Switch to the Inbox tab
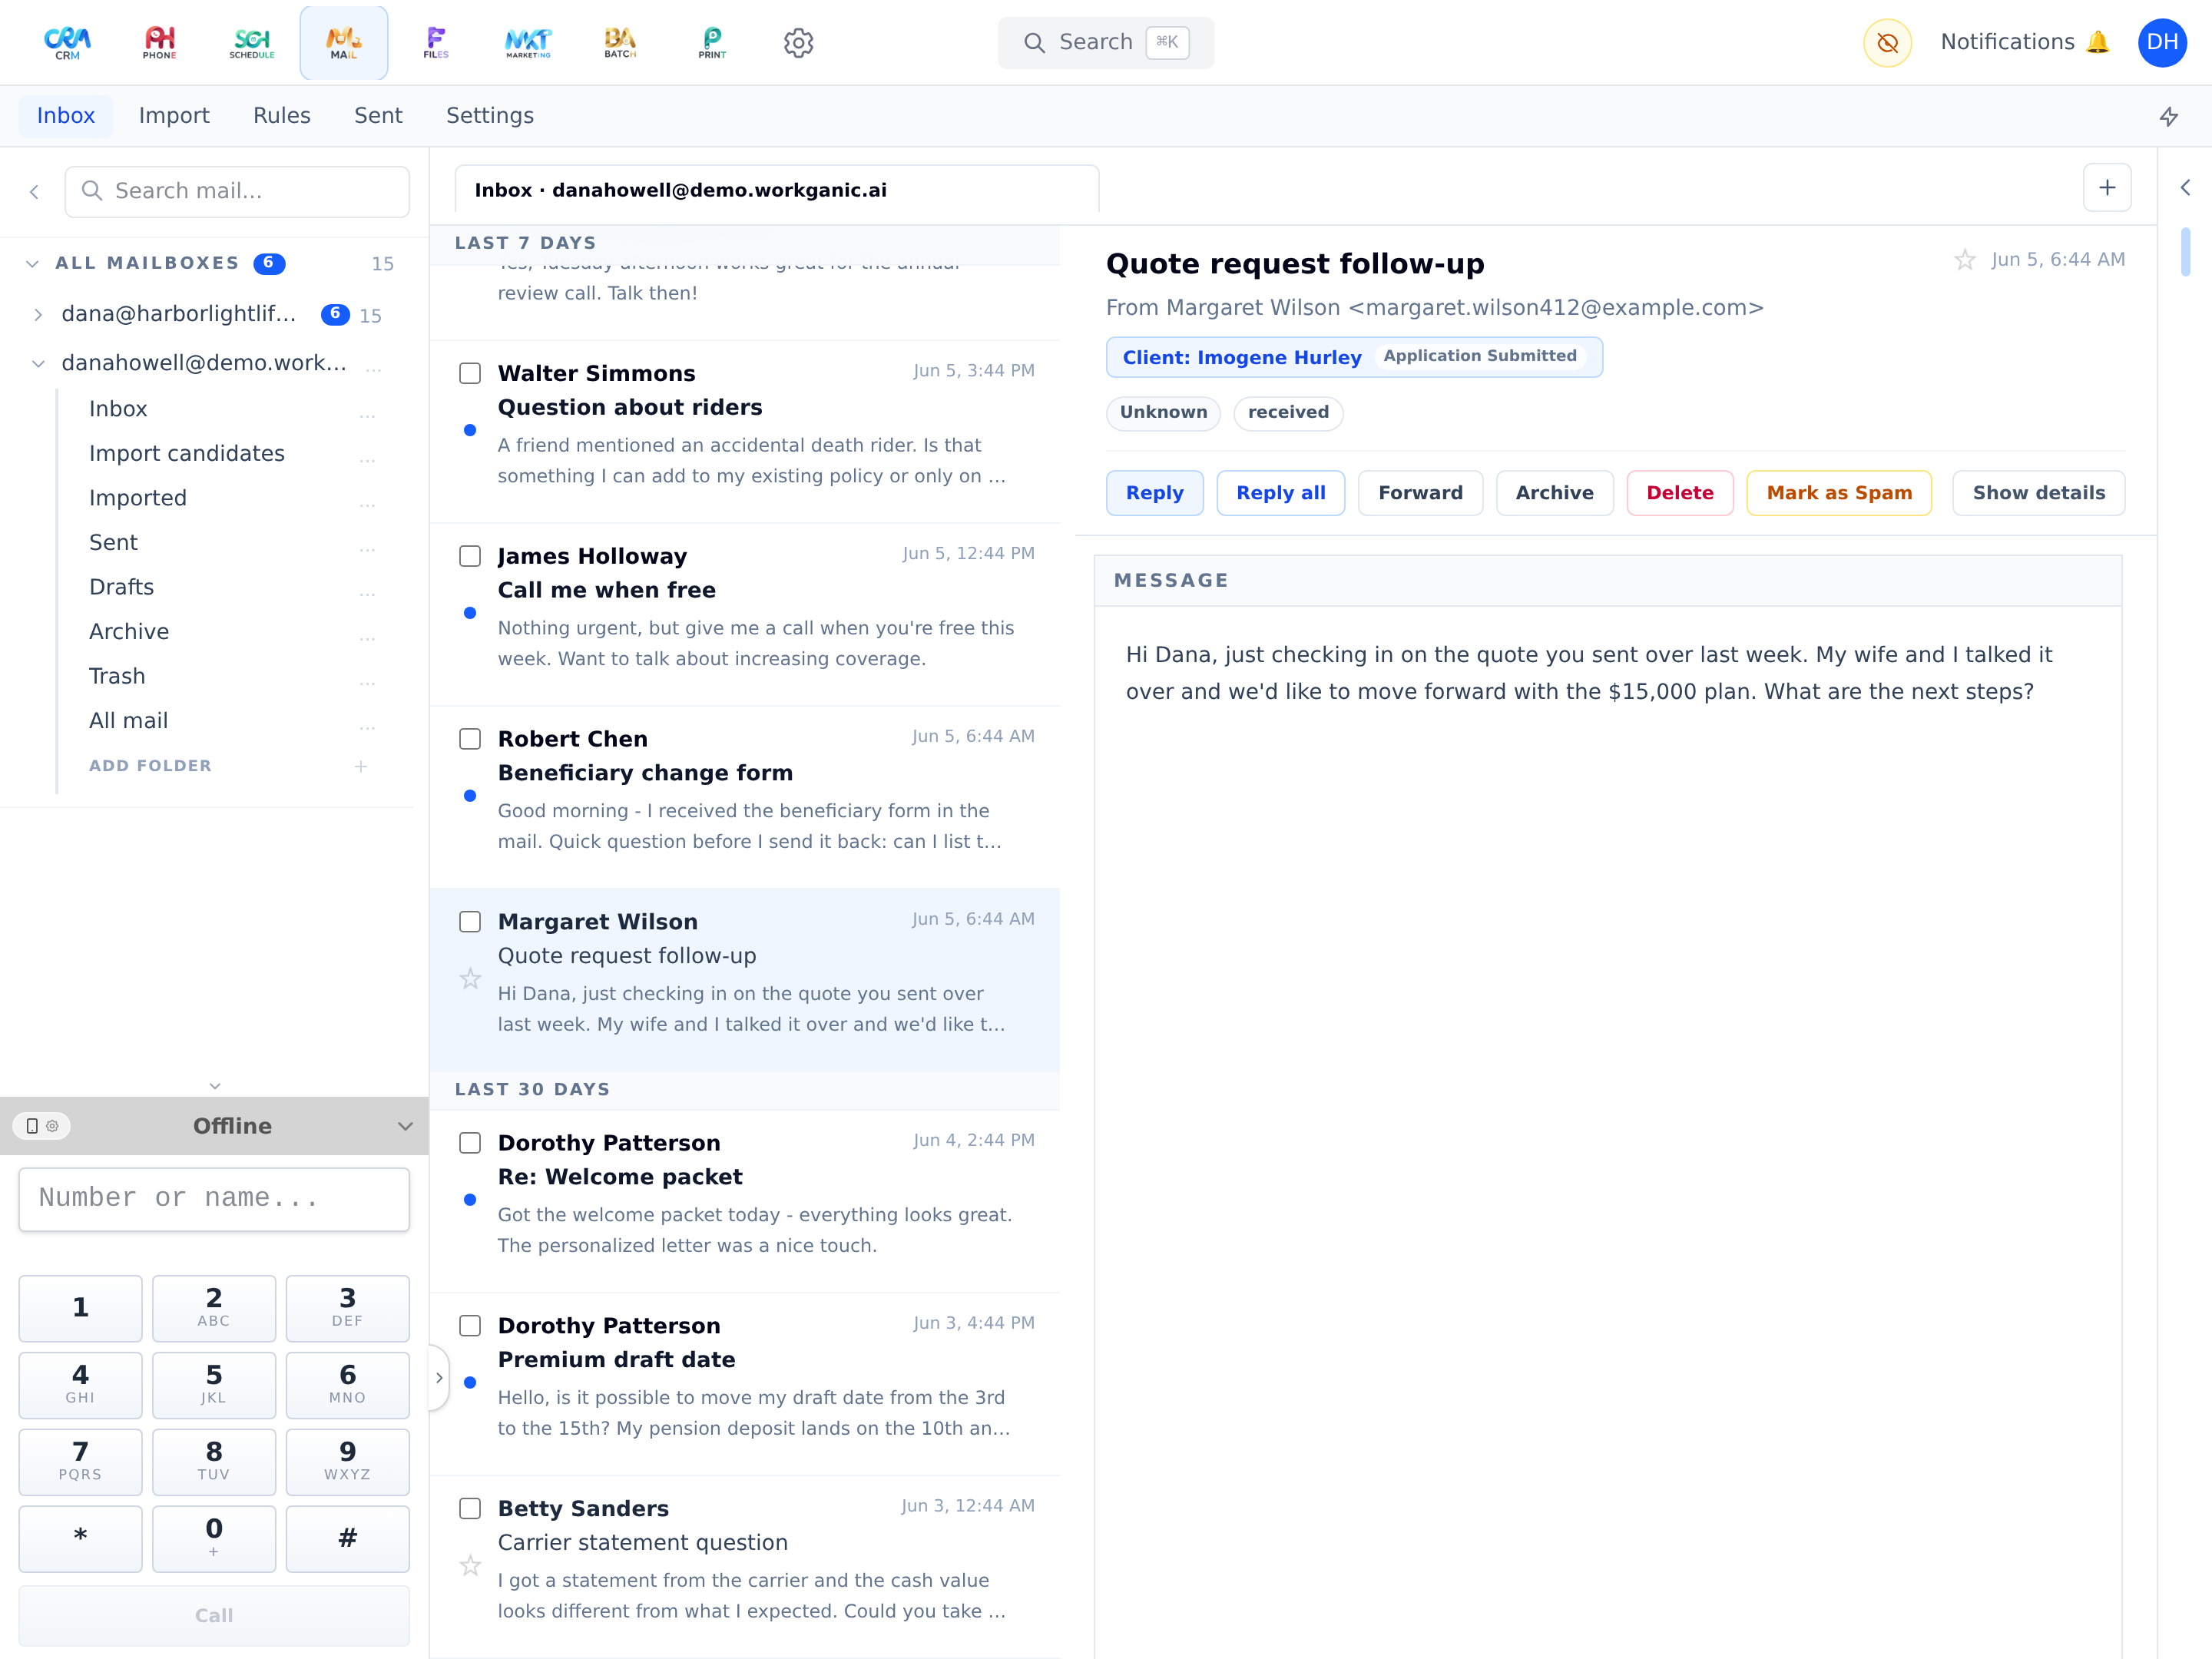Viewport: 2212px width, 1659px height. click(66, 116)
